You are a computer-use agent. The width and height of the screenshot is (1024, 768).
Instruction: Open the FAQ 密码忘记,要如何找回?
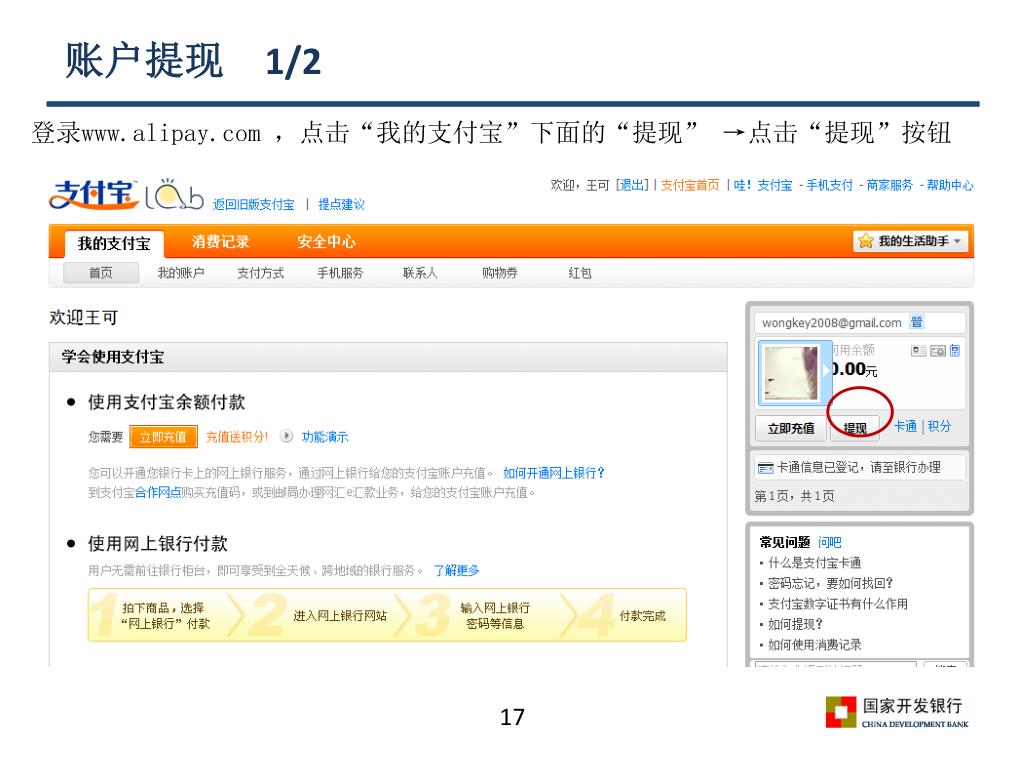830,583
